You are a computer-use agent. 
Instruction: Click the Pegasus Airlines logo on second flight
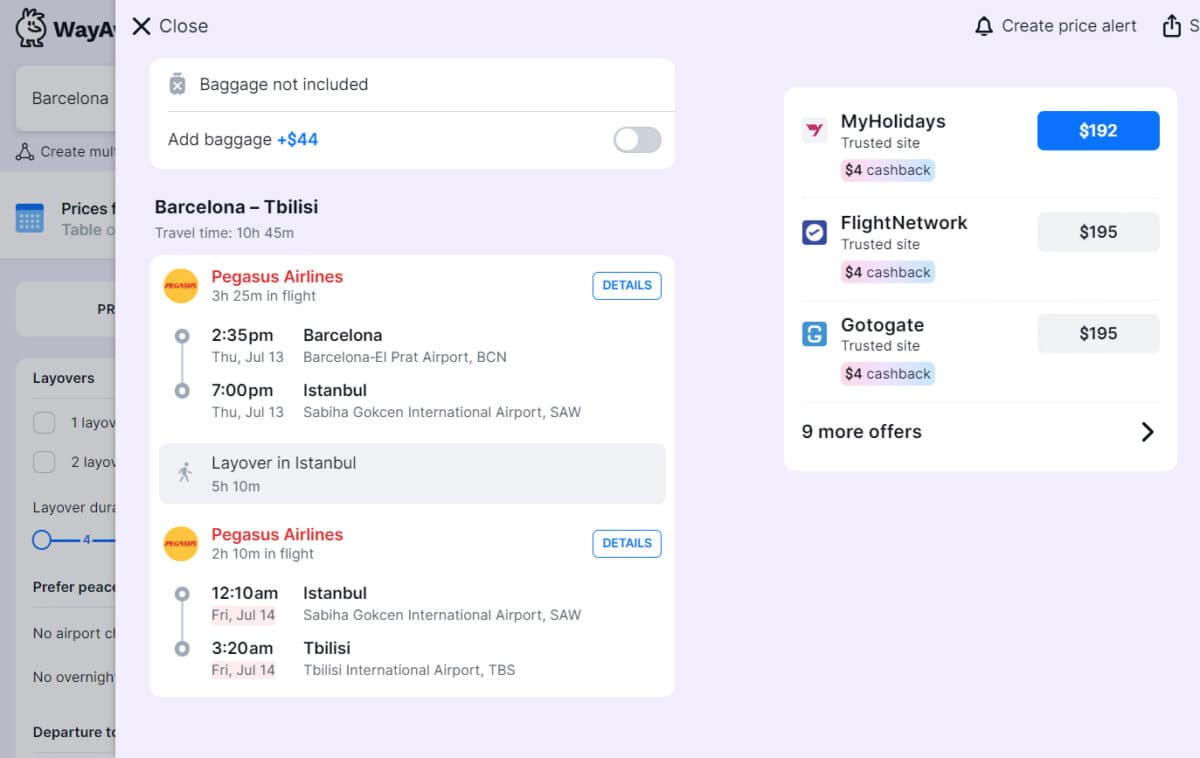coord(181,543)
